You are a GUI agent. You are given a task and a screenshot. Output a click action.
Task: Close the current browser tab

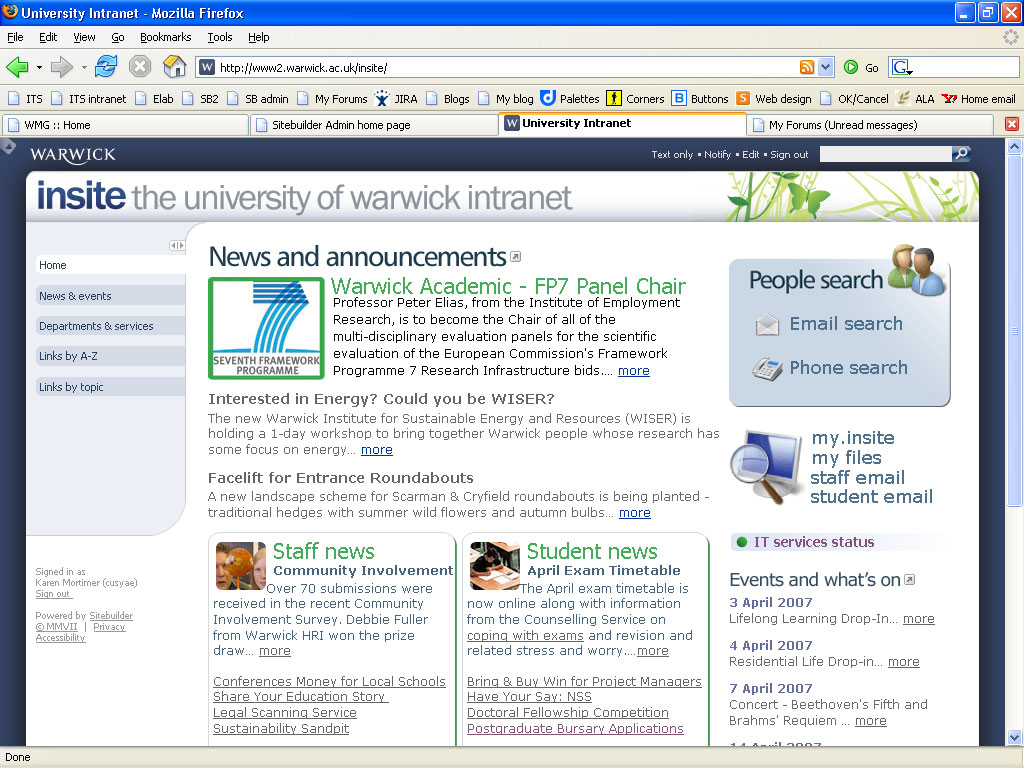pos(1011,124)
